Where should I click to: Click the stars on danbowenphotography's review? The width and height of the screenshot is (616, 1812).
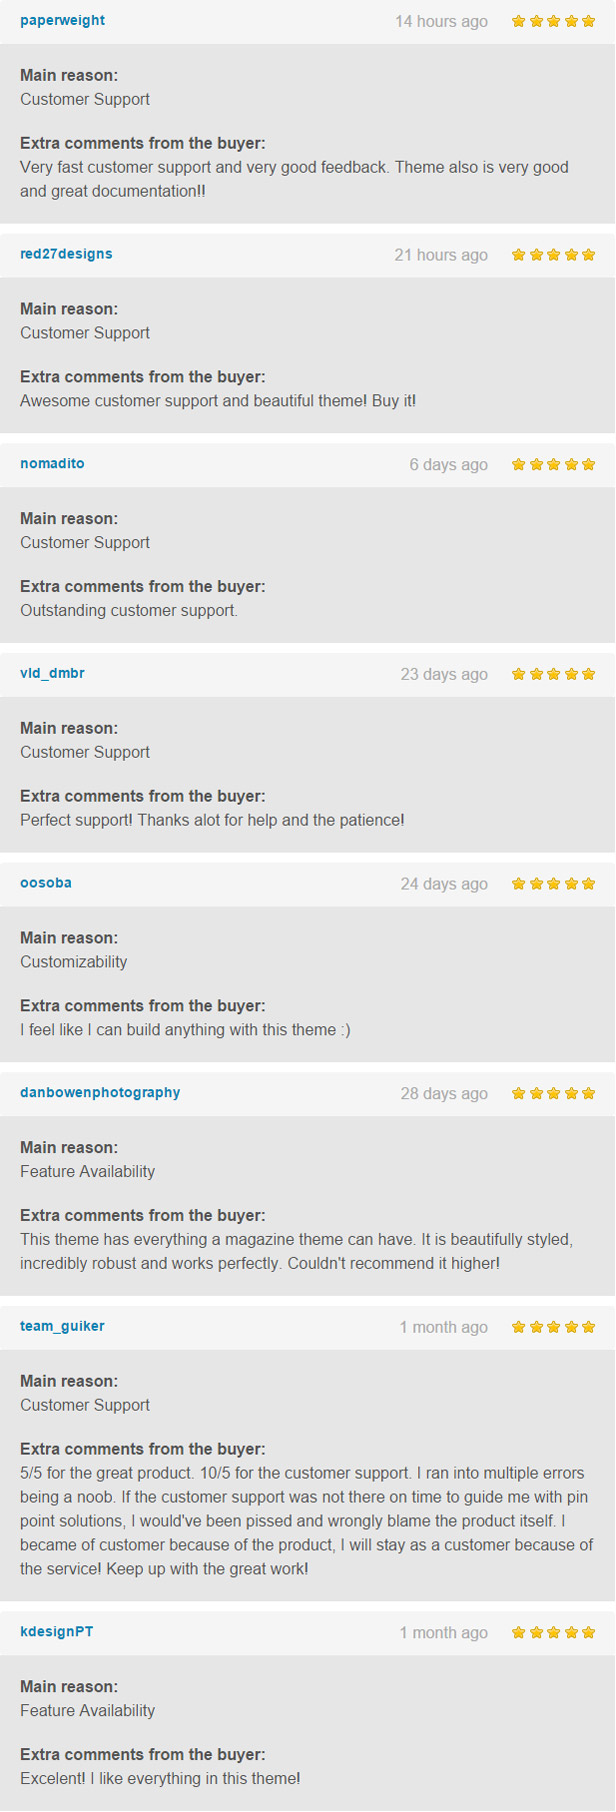click(x=553, y=1093)
